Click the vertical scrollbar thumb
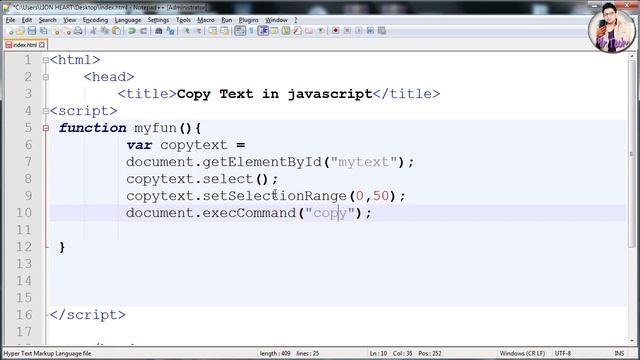 pyautogui.click(x=632, y=153)
